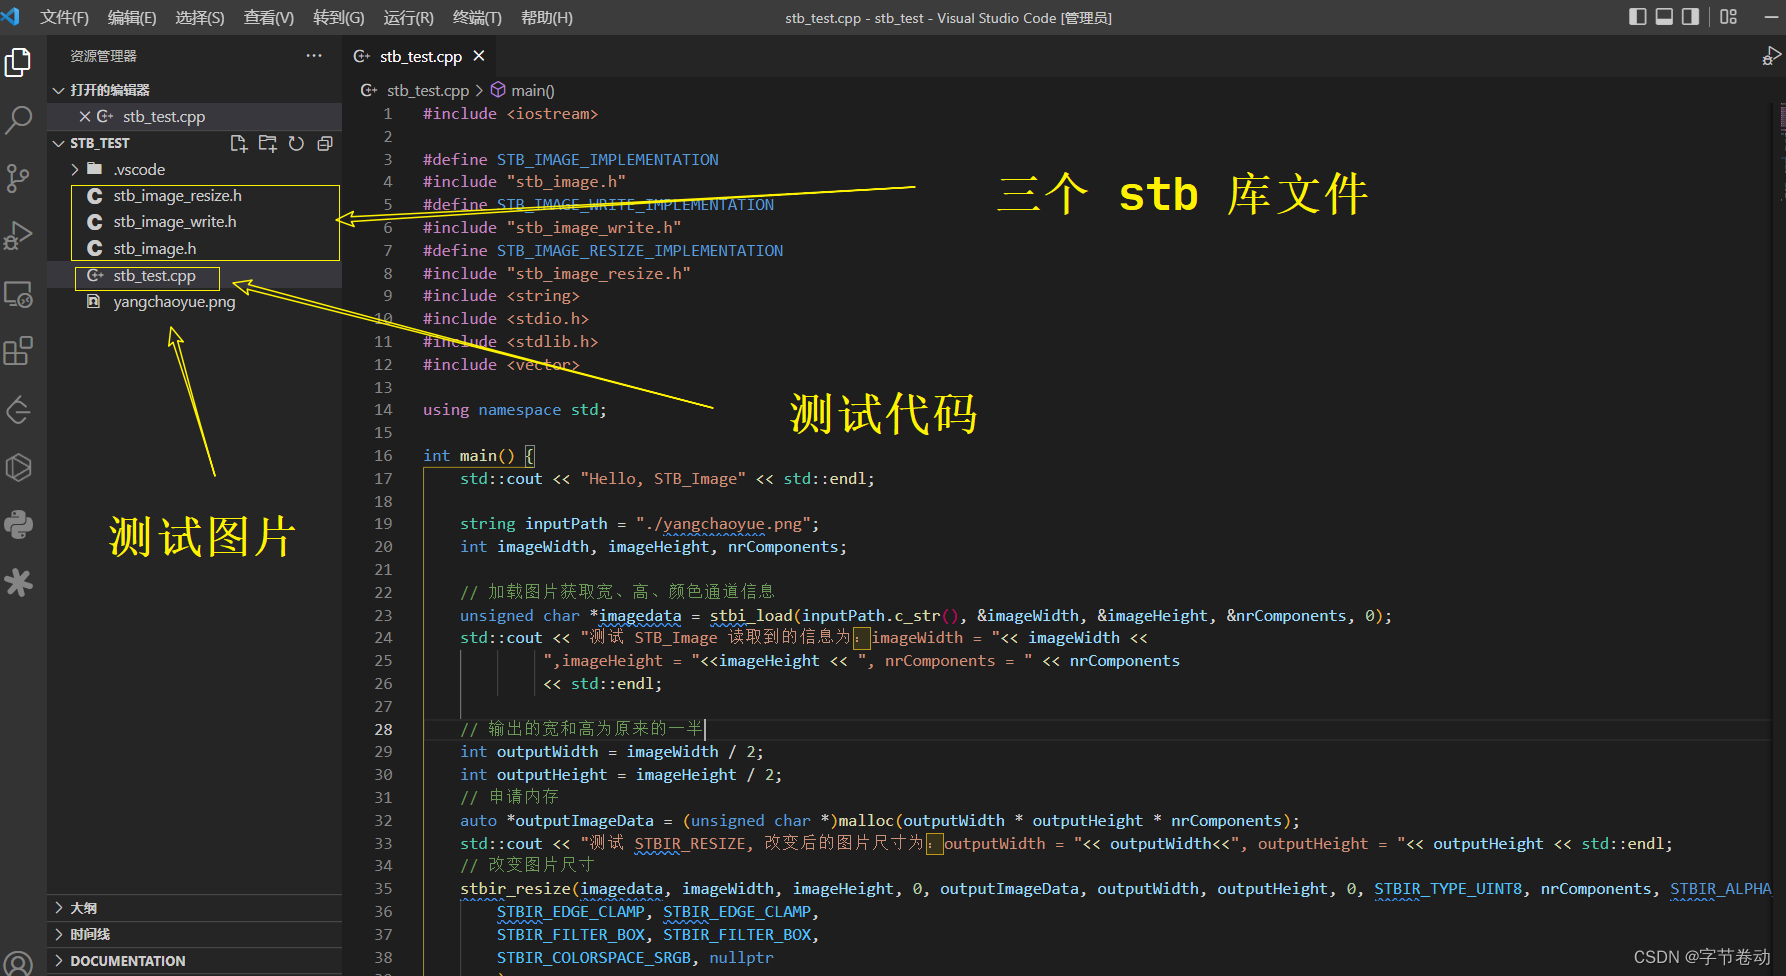This screenshot has height=976, width=1786.
Task: Collapse the STB_TEST folder section
Action: point(59,143)
